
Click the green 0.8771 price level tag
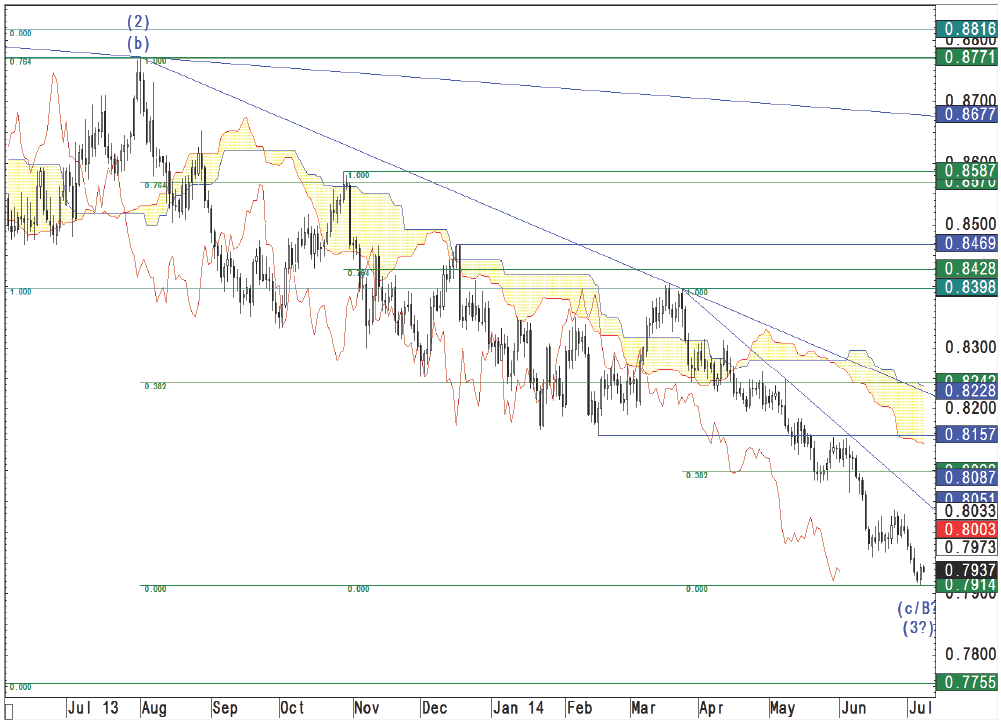pyautogui.click(x=967, y=59)
